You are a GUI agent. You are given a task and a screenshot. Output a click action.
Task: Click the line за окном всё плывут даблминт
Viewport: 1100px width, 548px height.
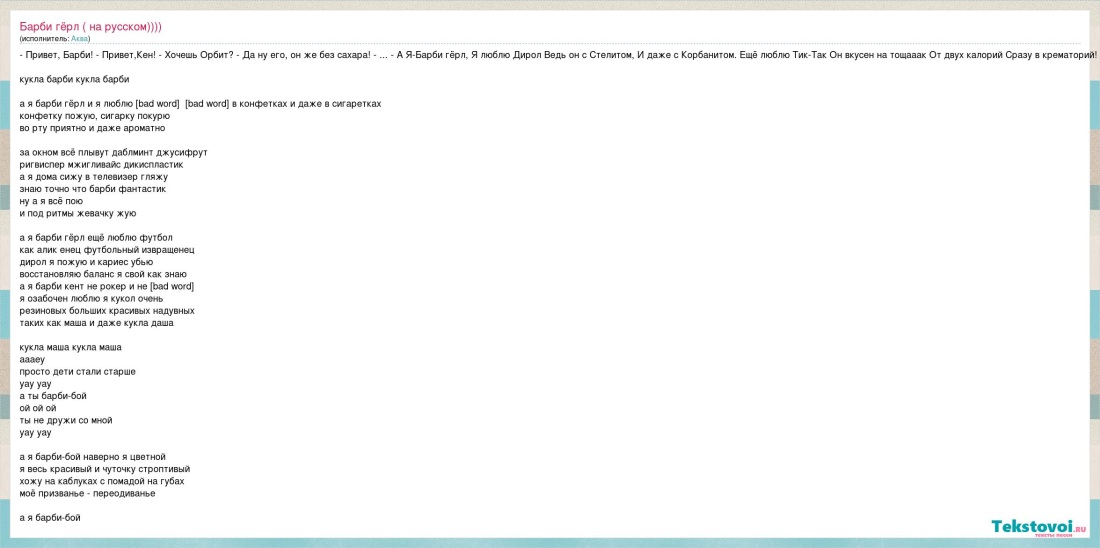(x=113, y=152)
